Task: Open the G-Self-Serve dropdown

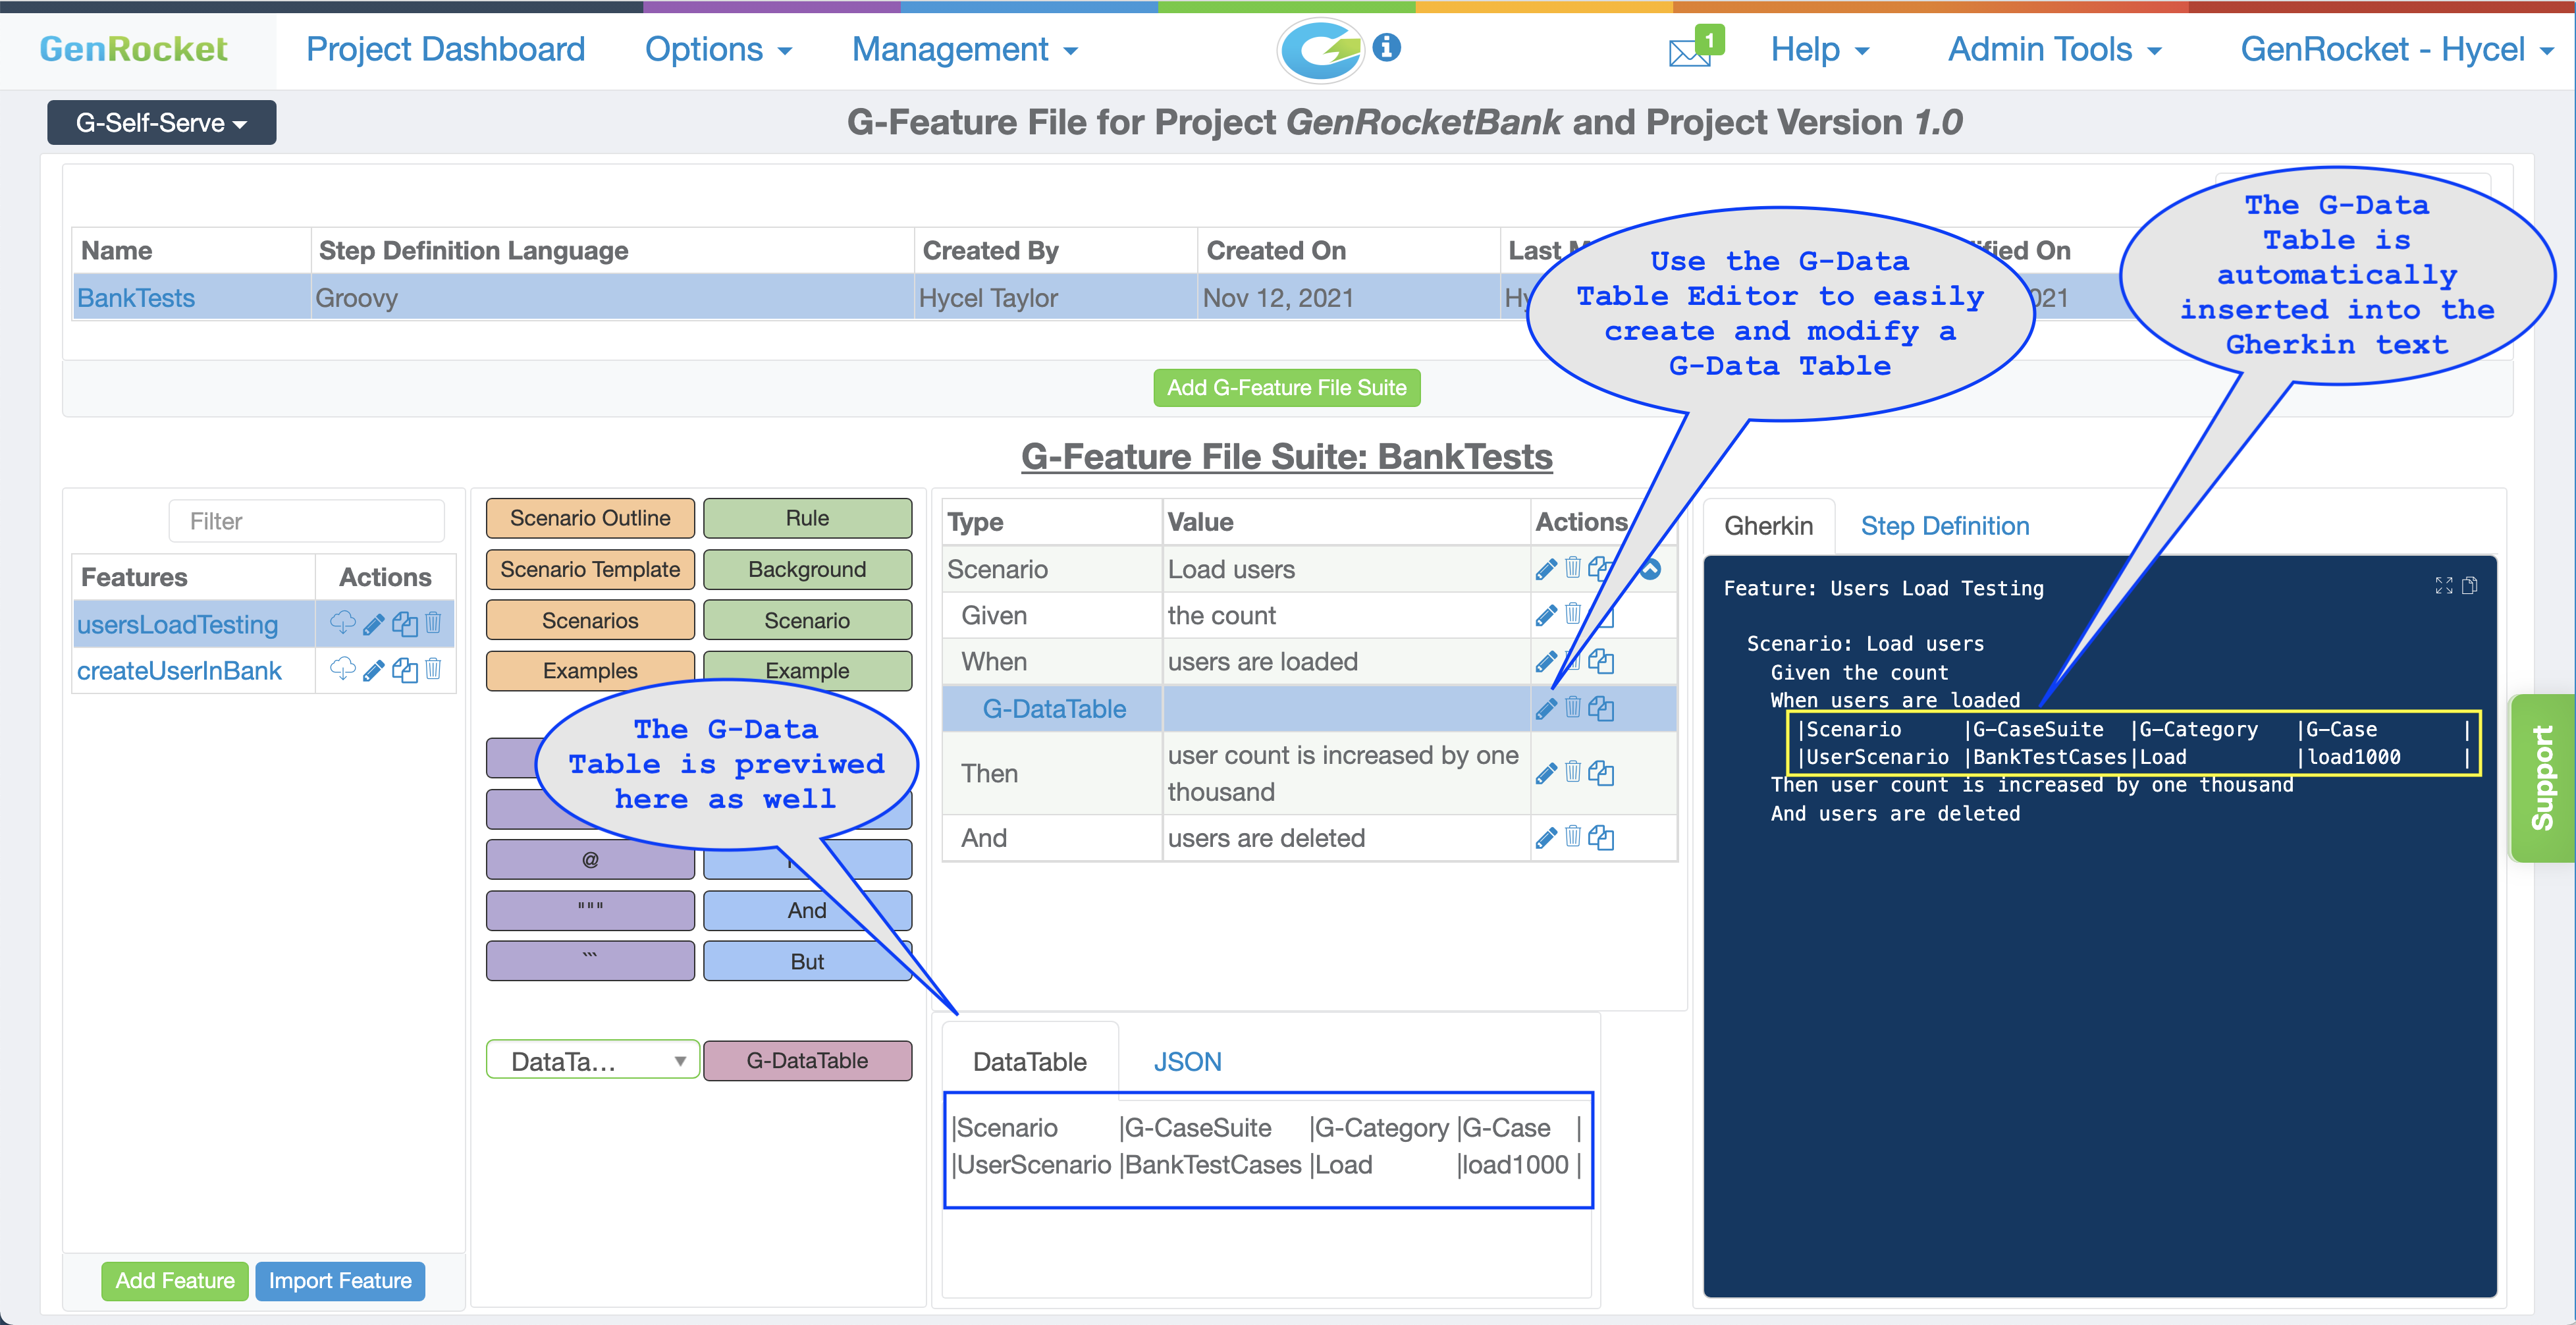Action: (x=161, y=123)
